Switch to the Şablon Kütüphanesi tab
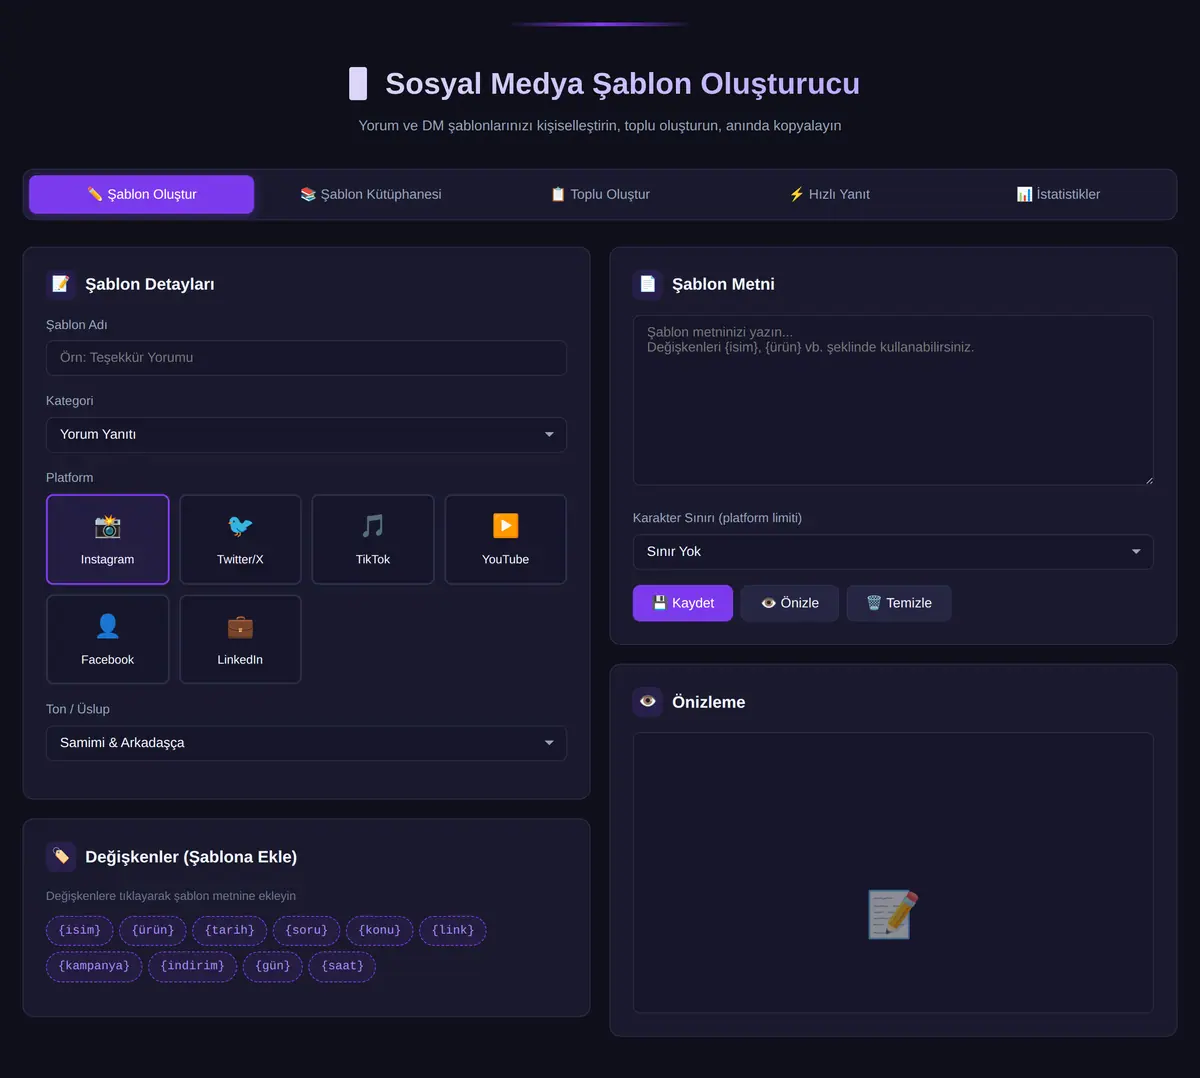Image resolution: width=1200 pixels, height=1078 pixels. [x=371, y=194]
